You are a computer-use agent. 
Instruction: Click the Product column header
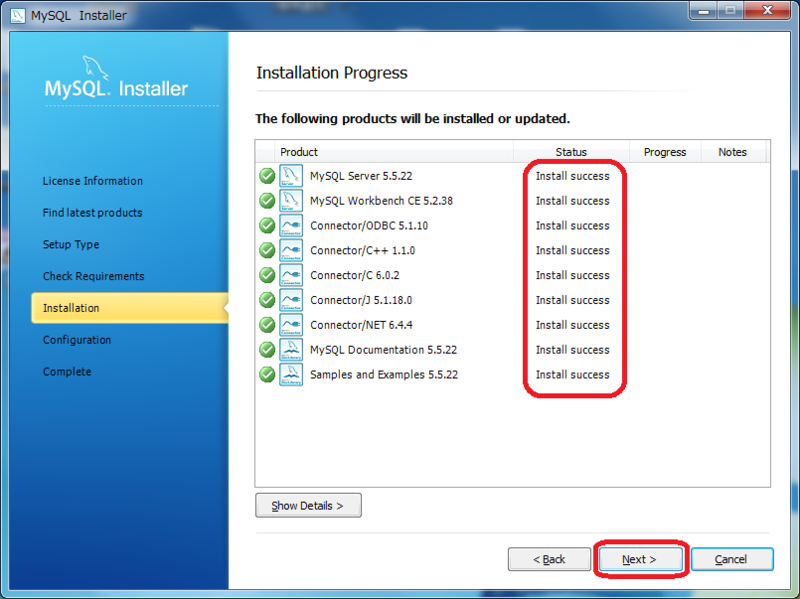coord(394,152)
